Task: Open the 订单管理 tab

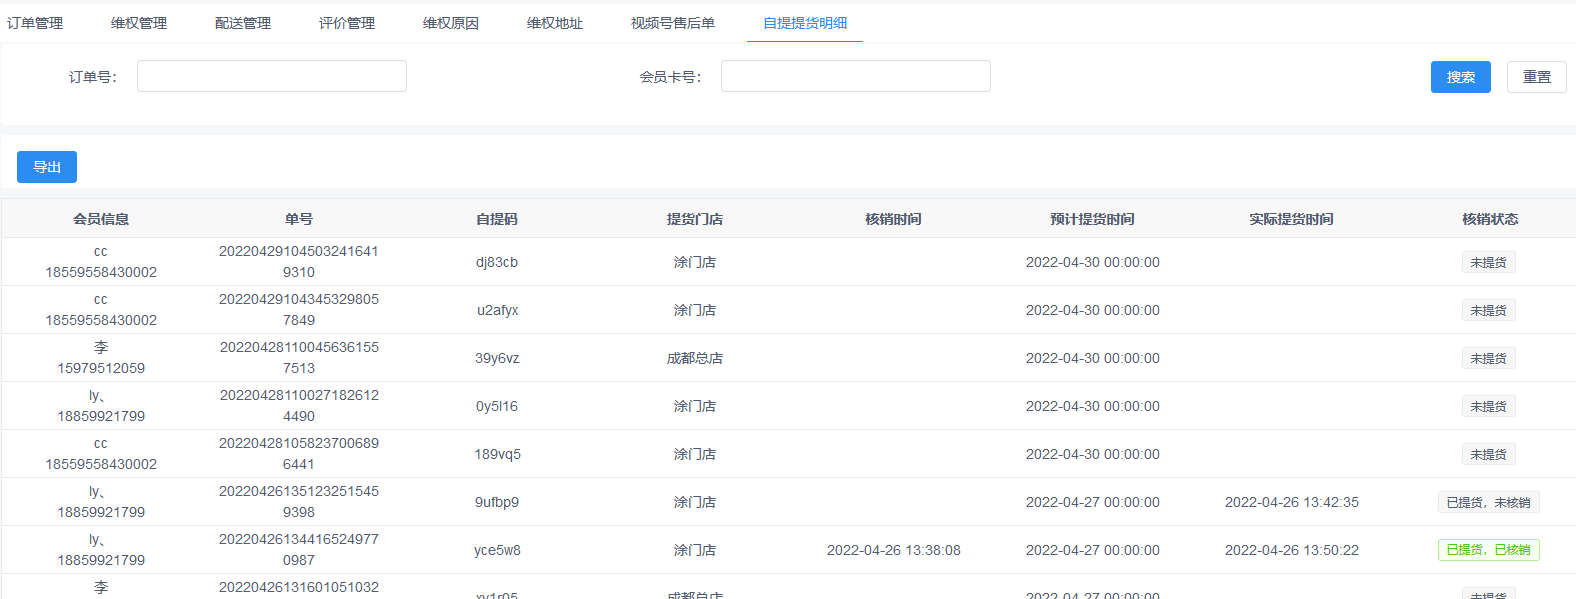Action: point(35,23)
